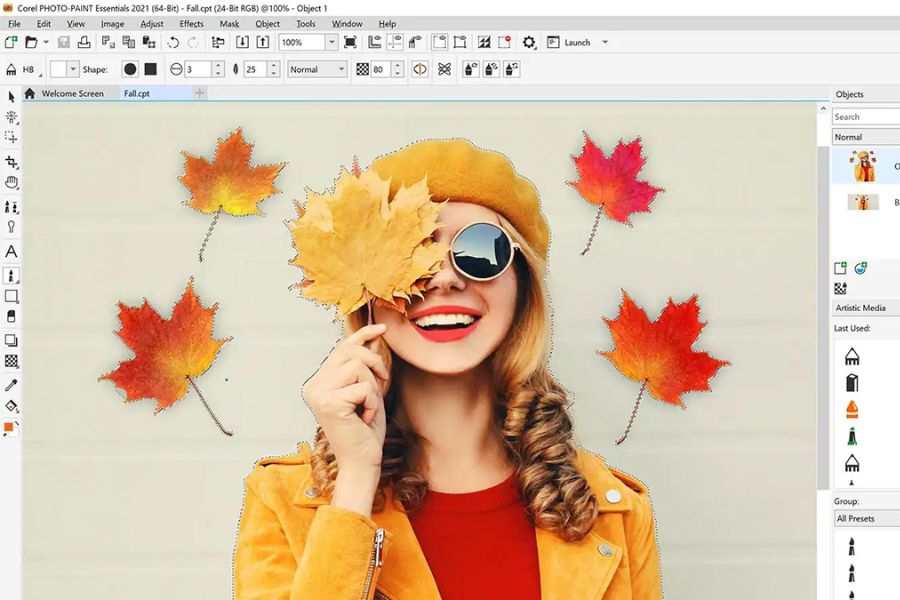Toggle the mask marquee visibility icon
The height and width of the screenshot is (600, 900).
(x=439, y=42)
